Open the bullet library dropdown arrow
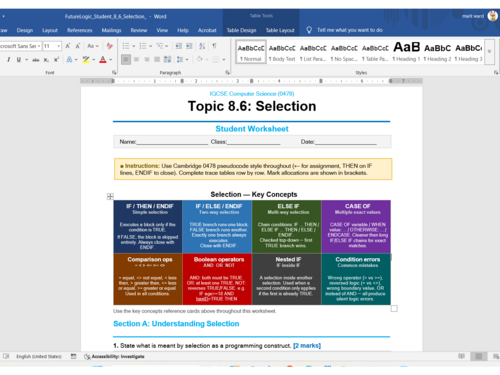This screenshot has width=500, height=375. pos(134,46)
